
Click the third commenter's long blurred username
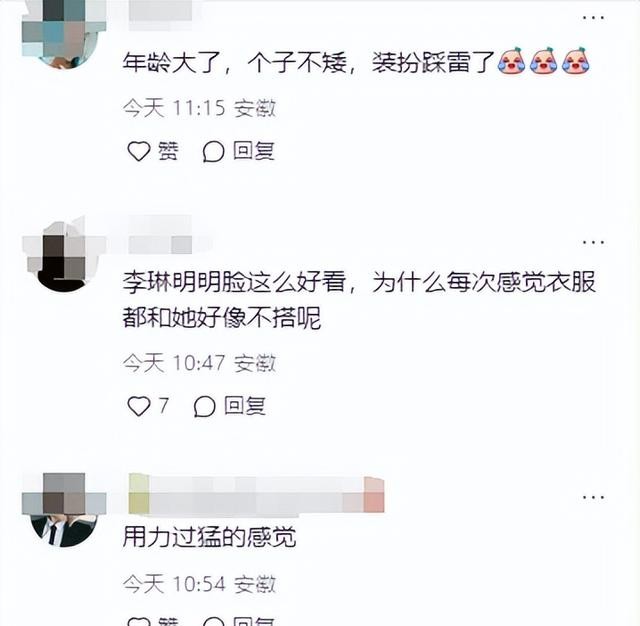coord(256,495)
